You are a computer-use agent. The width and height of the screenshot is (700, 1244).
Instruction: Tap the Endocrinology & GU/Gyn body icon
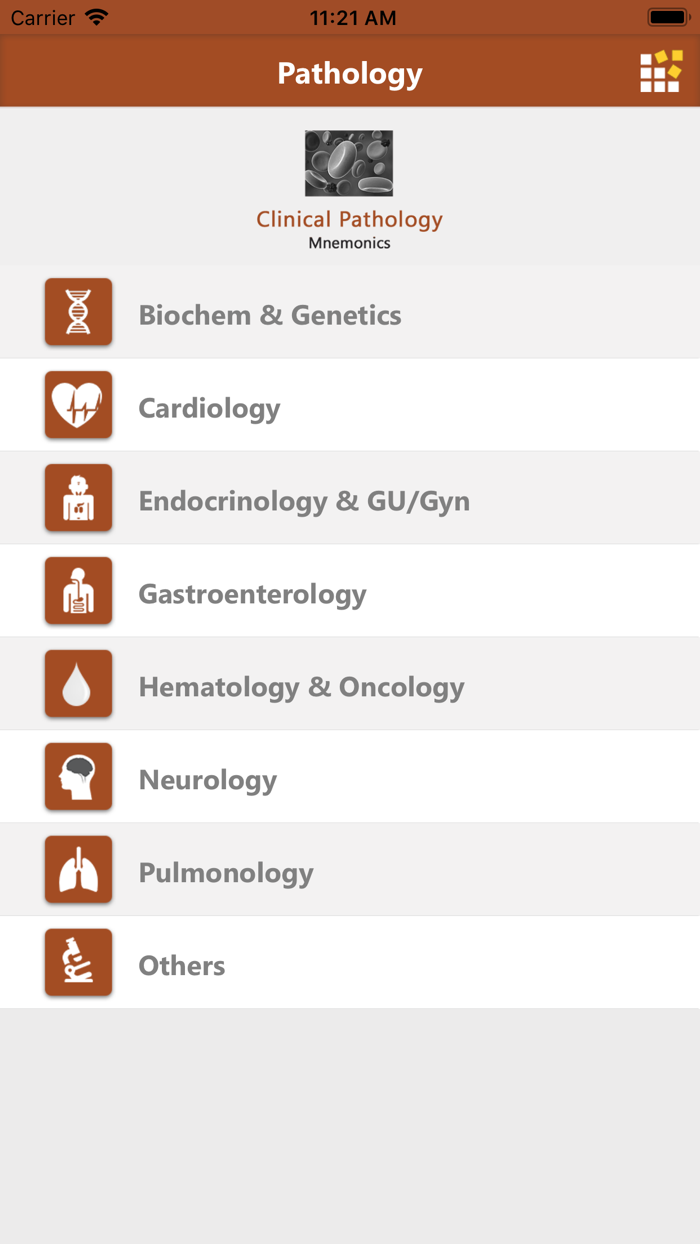pos(78,497)
